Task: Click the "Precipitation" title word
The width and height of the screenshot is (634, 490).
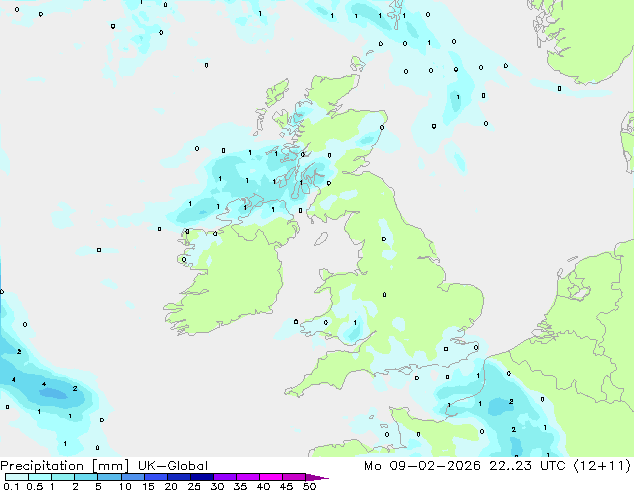Action: (42, 466)
